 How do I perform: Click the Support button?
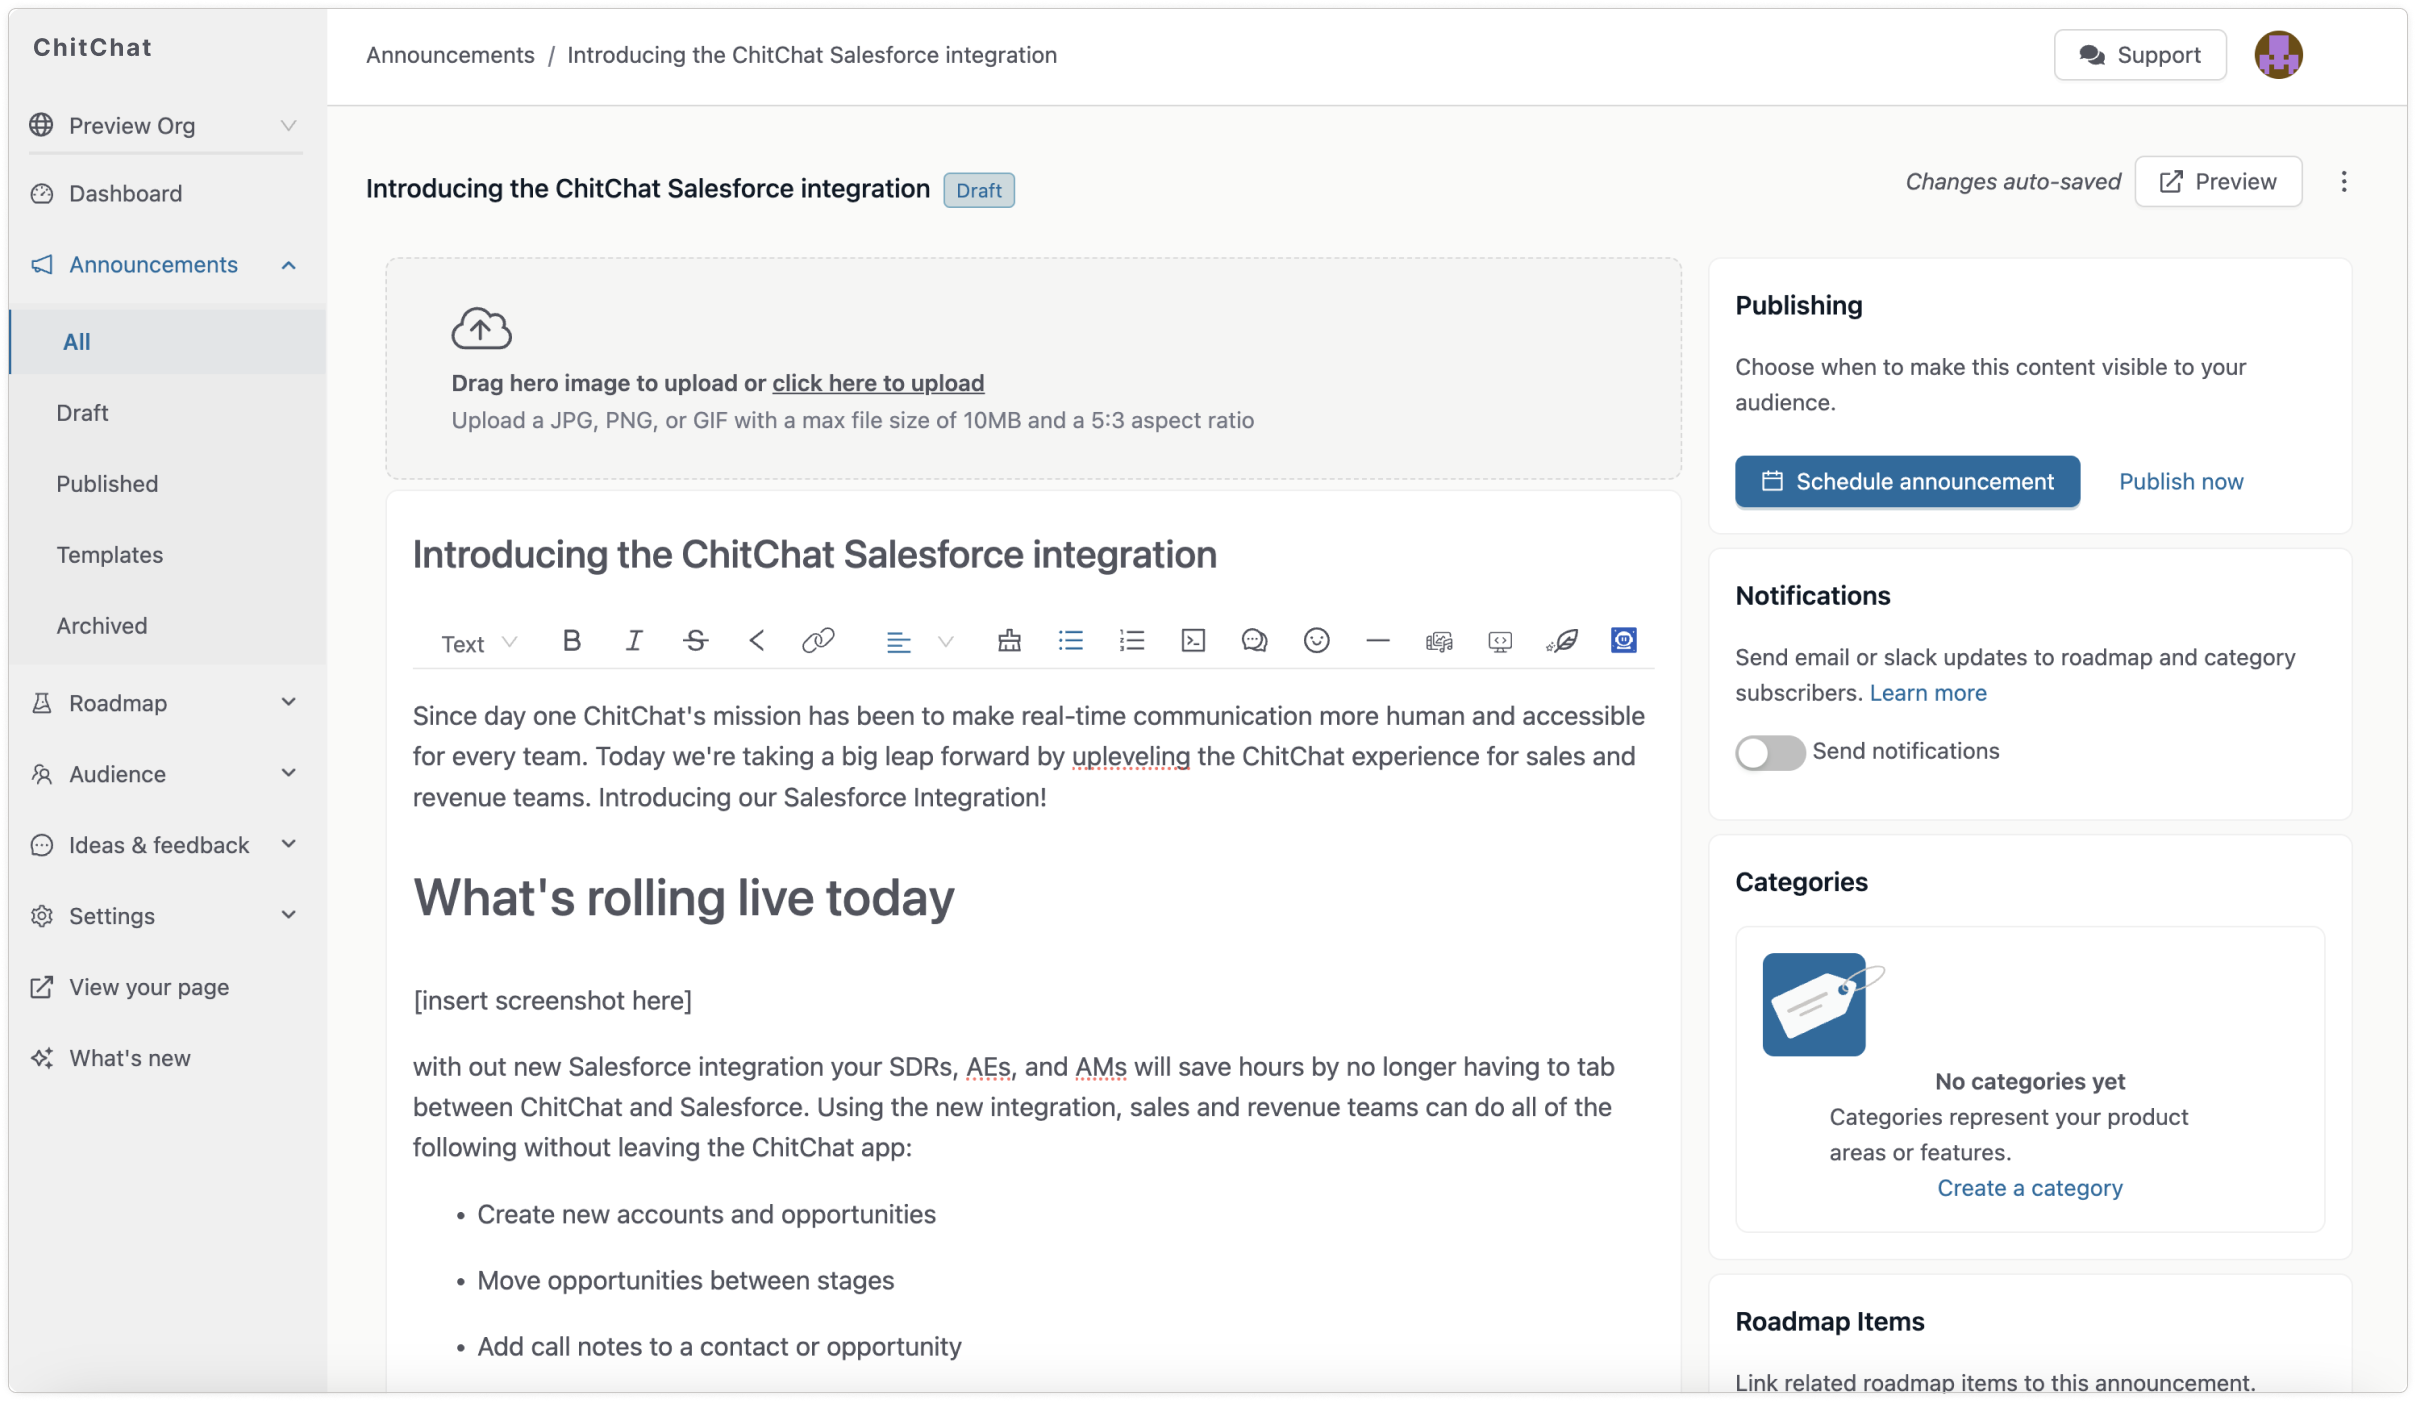(x=2140, y=55)
